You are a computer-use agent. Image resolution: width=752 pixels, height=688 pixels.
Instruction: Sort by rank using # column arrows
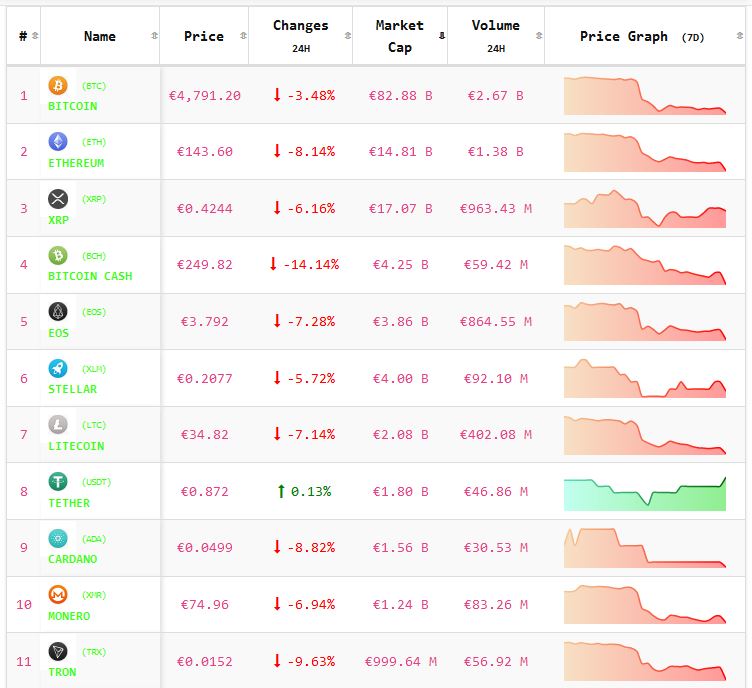(35, 36)
